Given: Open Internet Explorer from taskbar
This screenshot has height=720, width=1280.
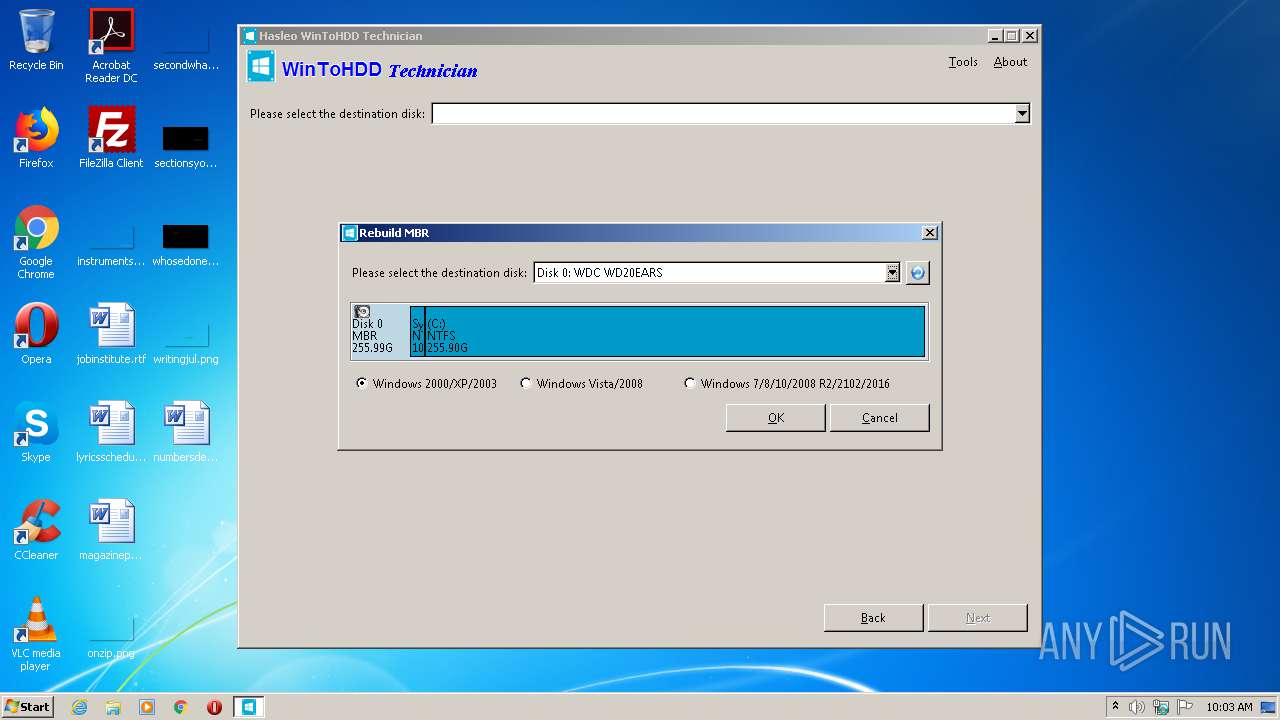Looking at the screenshot, I should point(79,707).
